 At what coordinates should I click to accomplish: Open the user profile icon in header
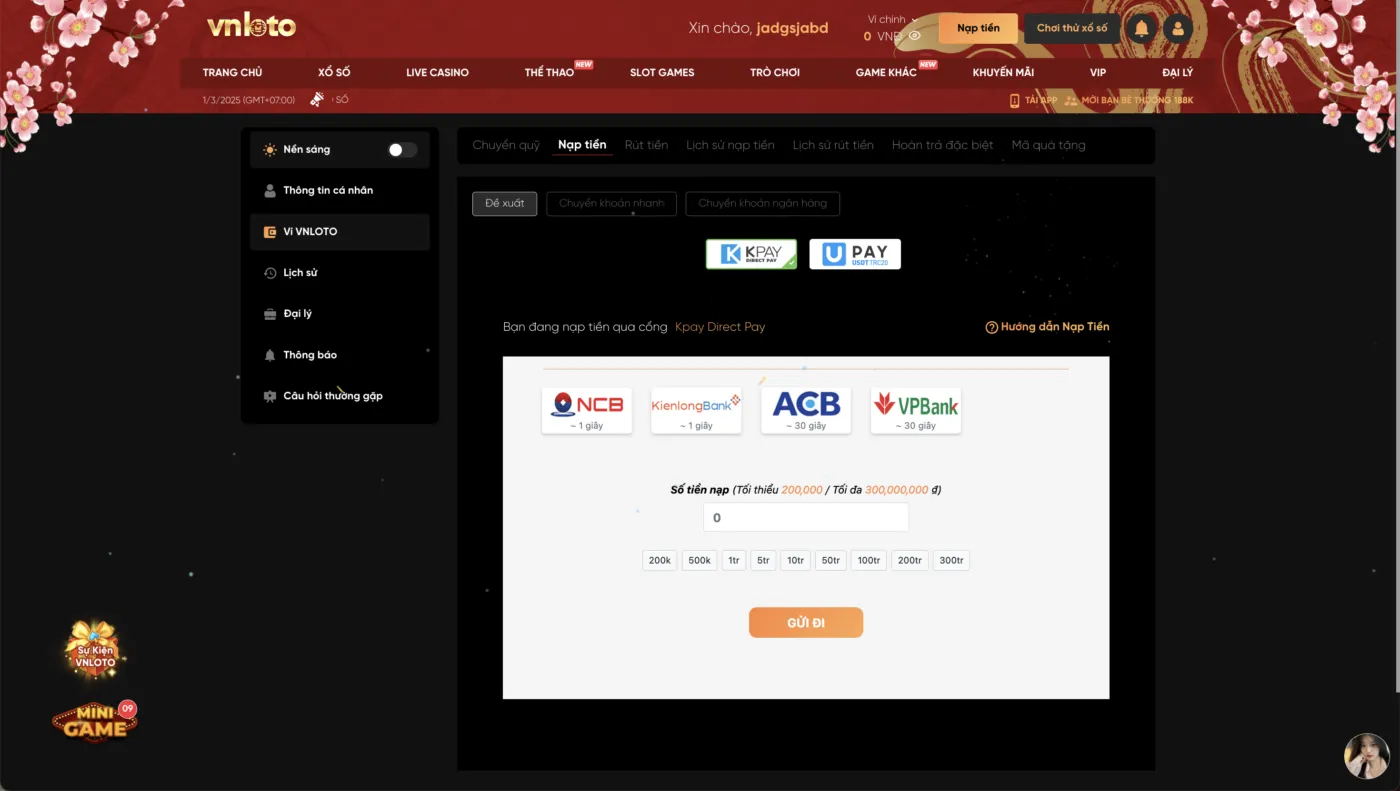click(x=1178, y=28)
